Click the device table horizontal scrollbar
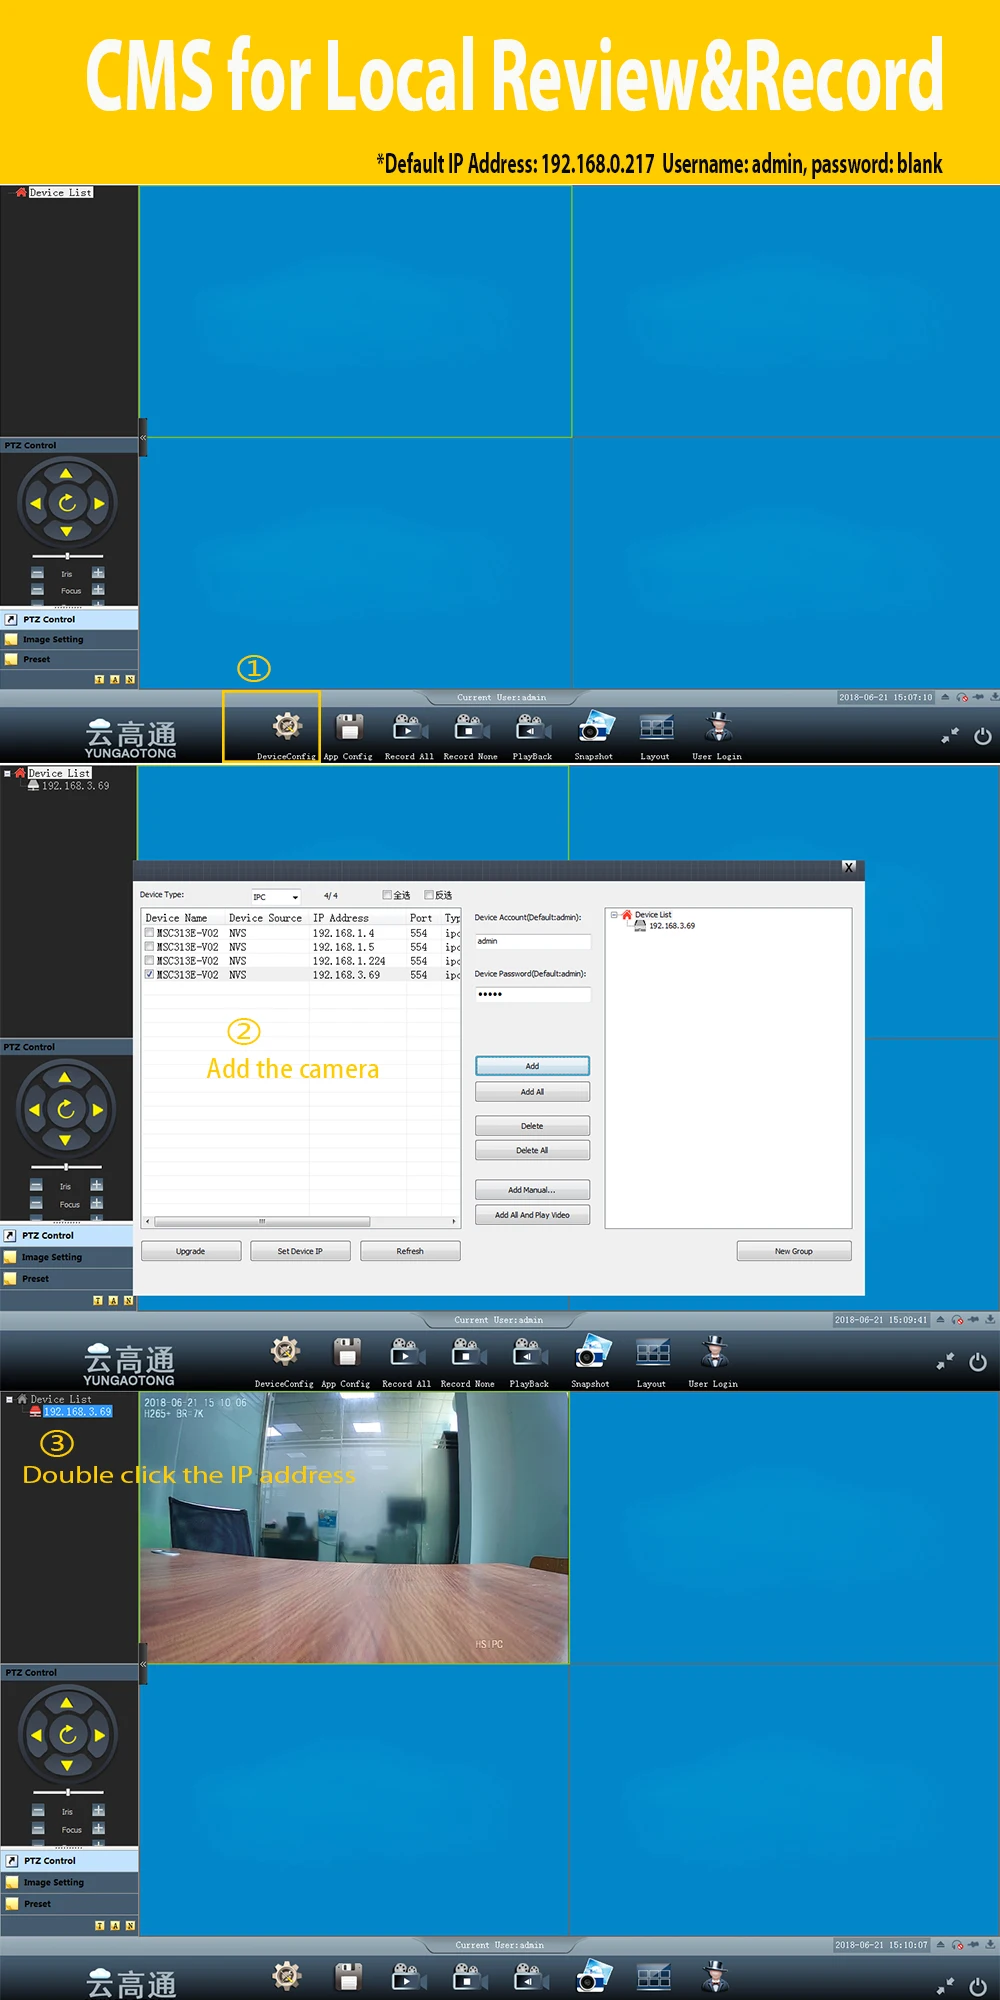The height and width of the screenshot is (2000, 1000). point(262,1221)
